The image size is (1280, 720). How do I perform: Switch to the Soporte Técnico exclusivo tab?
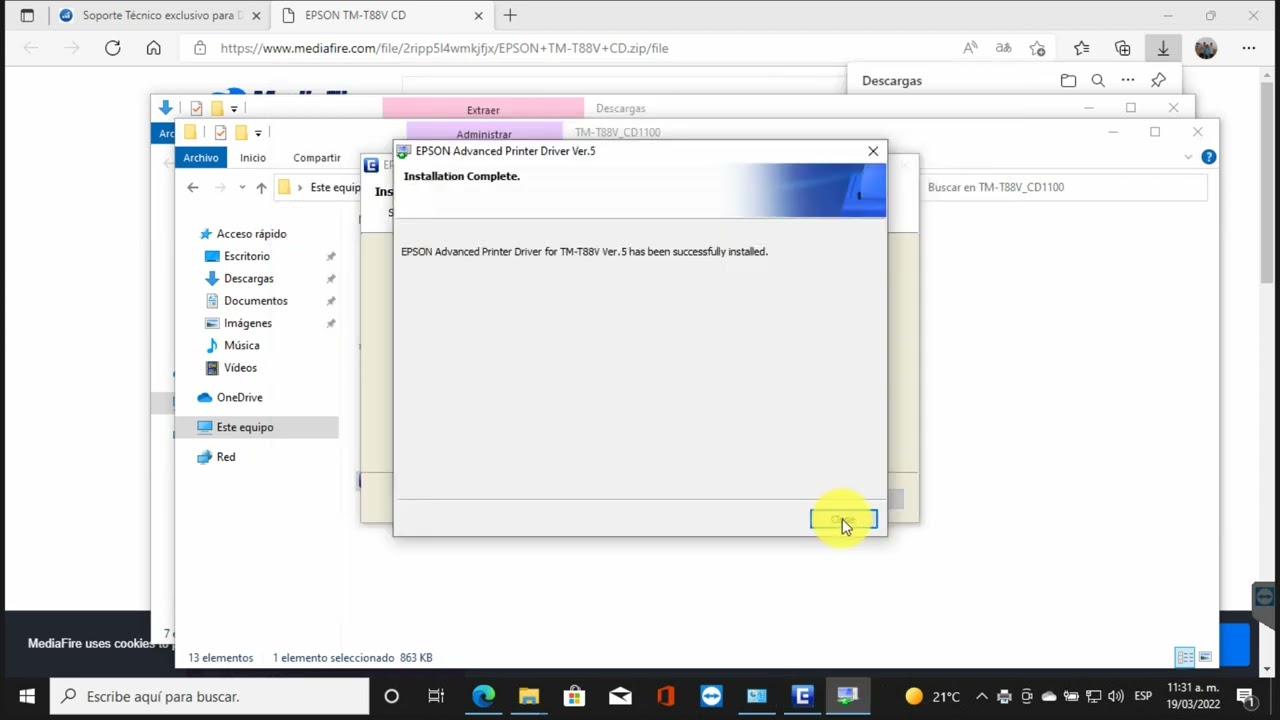pyautogui.click(x=160, y=16)
